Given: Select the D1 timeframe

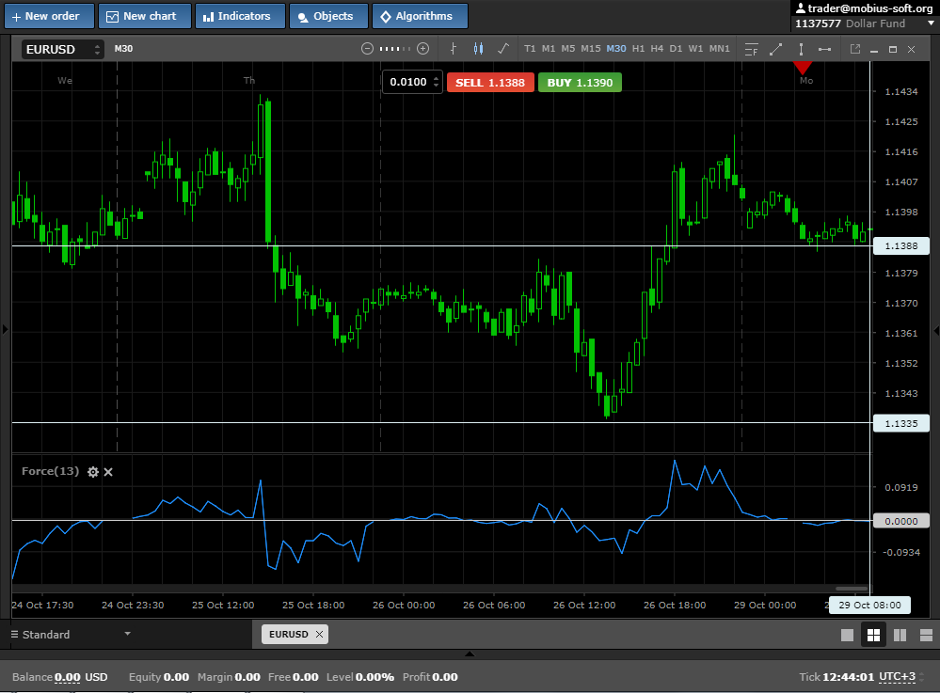Looking at the screenshot, I should (x=676, y=49).
